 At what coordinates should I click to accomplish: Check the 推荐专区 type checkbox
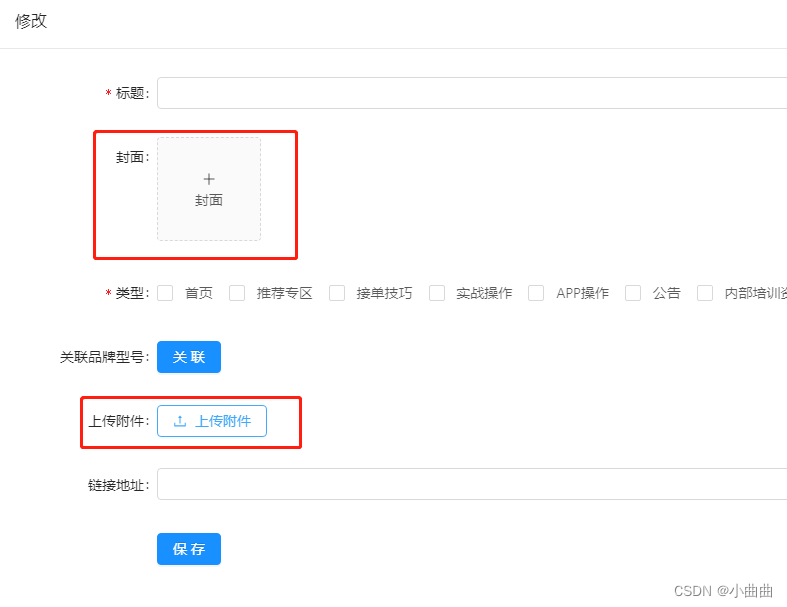coord(237,293)
